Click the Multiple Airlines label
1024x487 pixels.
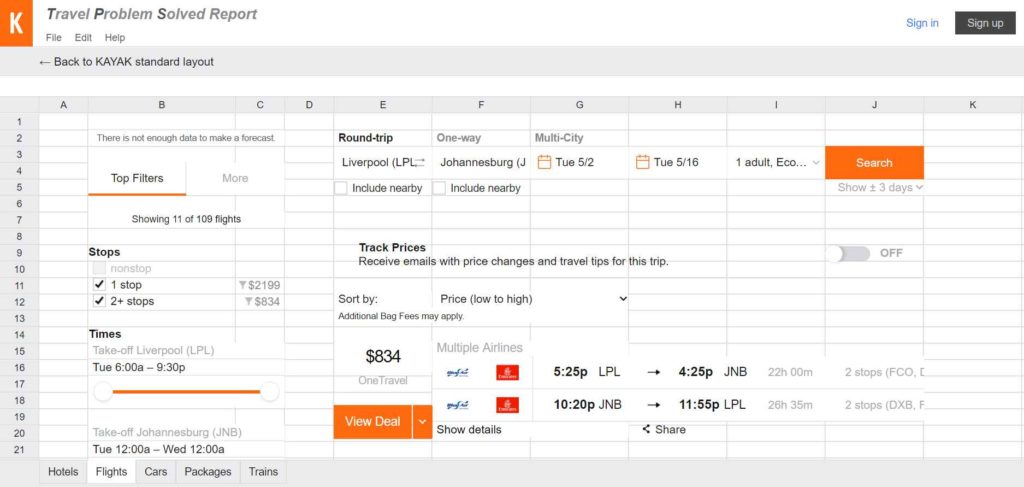click(479, 348)
